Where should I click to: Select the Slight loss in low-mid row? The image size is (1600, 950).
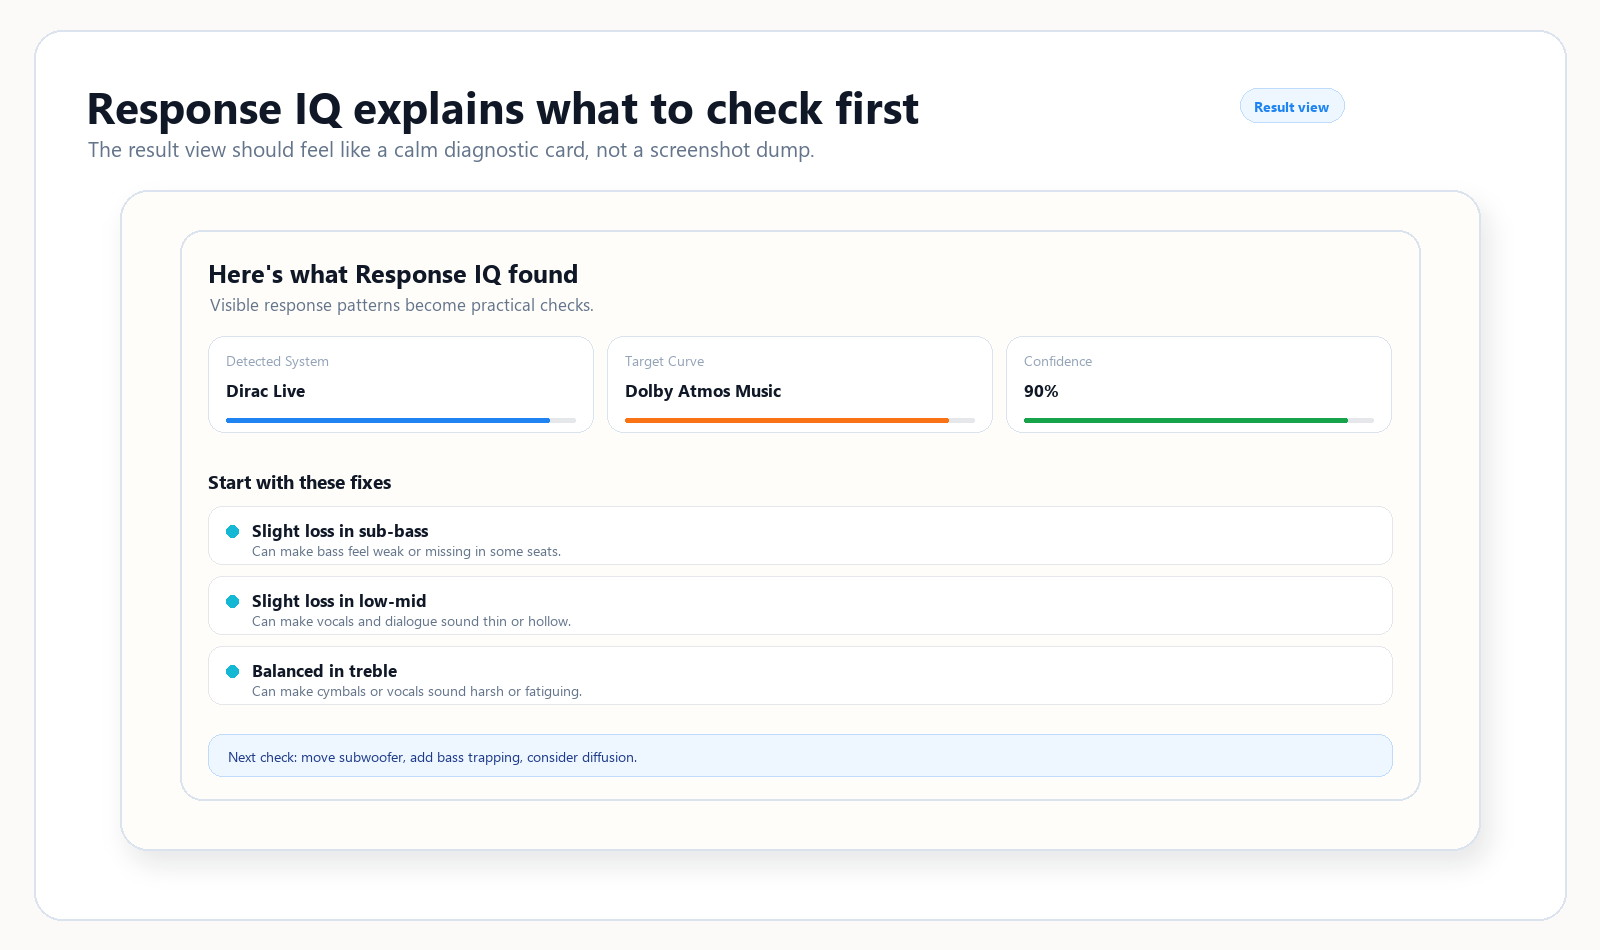[x=800, y=606]
